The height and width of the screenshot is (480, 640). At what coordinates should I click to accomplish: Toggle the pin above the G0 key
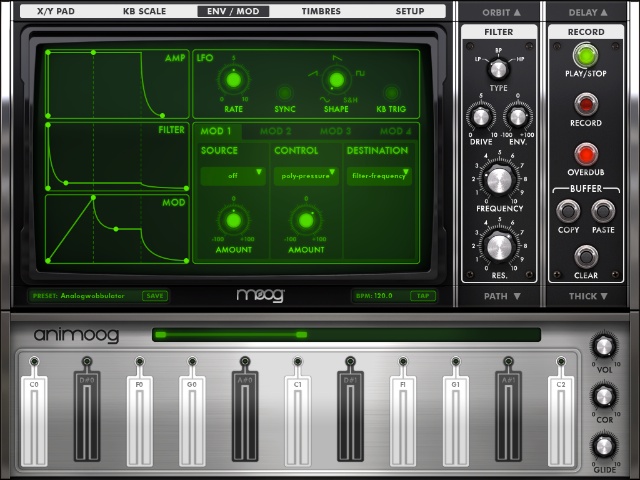click(x=192, y=361)
